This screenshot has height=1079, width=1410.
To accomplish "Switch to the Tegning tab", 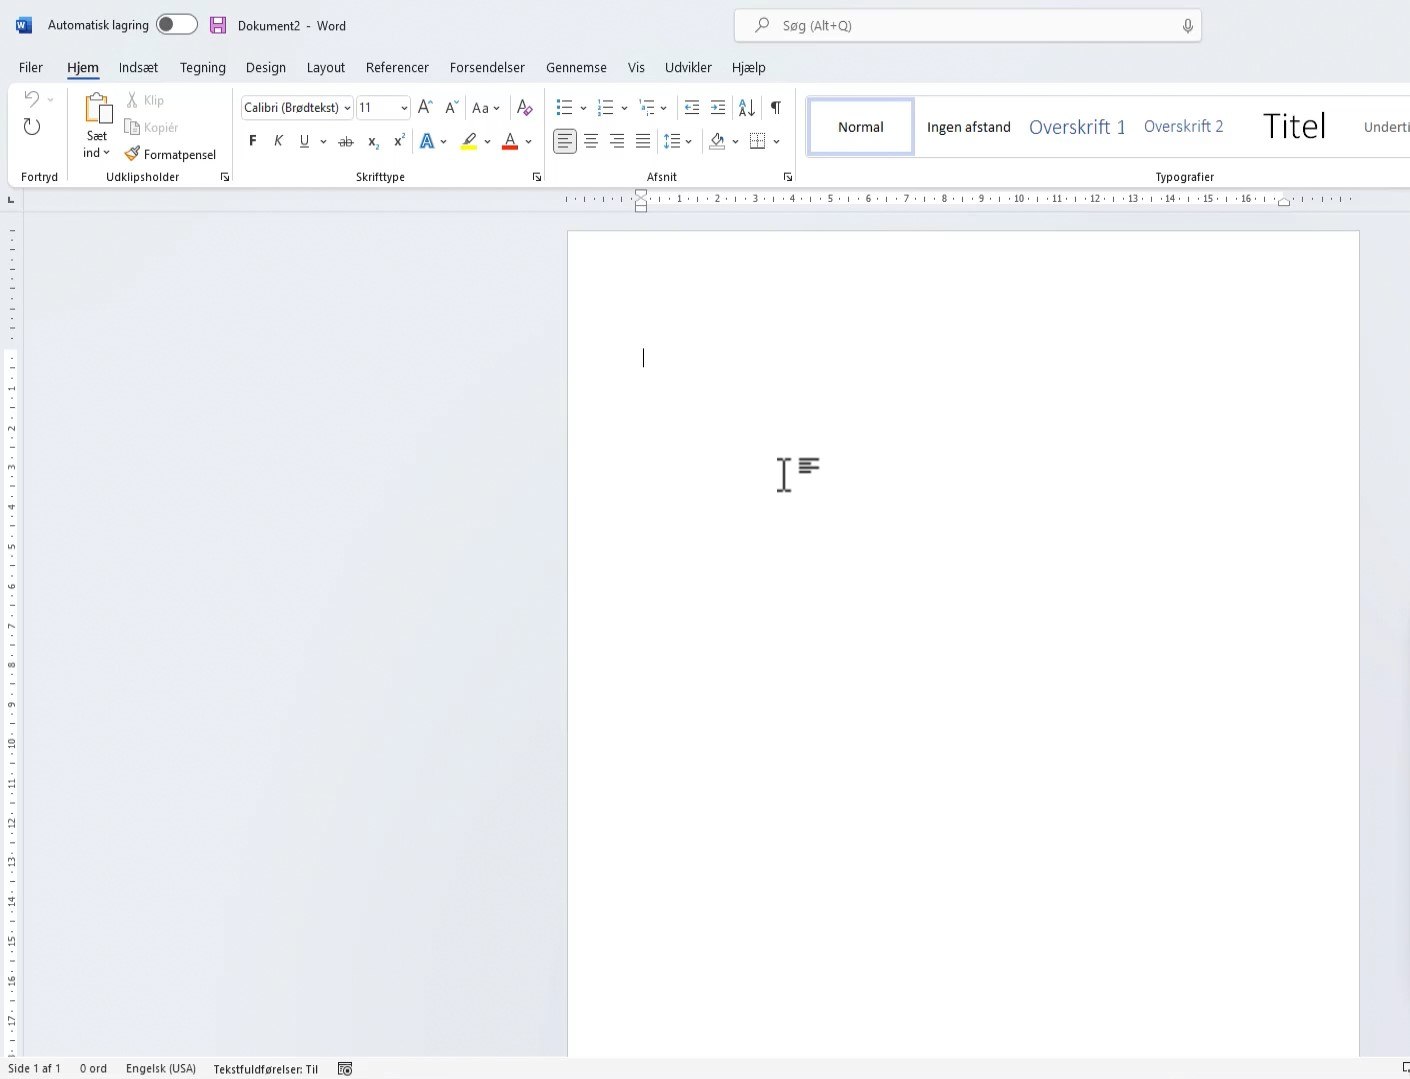I will pos(203,67).
